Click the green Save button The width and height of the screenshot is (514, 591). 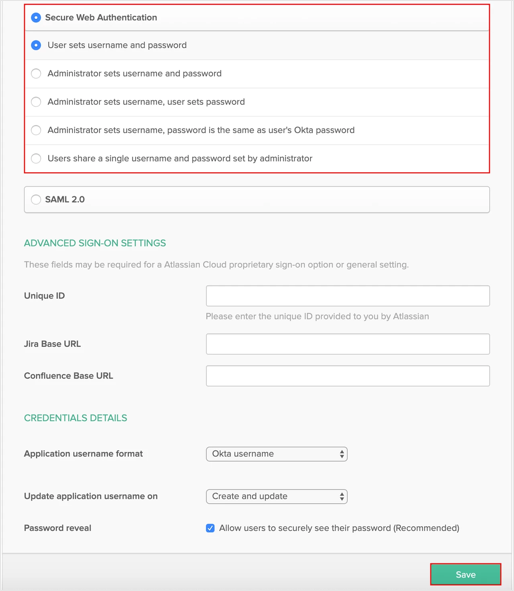click(465, 574)
